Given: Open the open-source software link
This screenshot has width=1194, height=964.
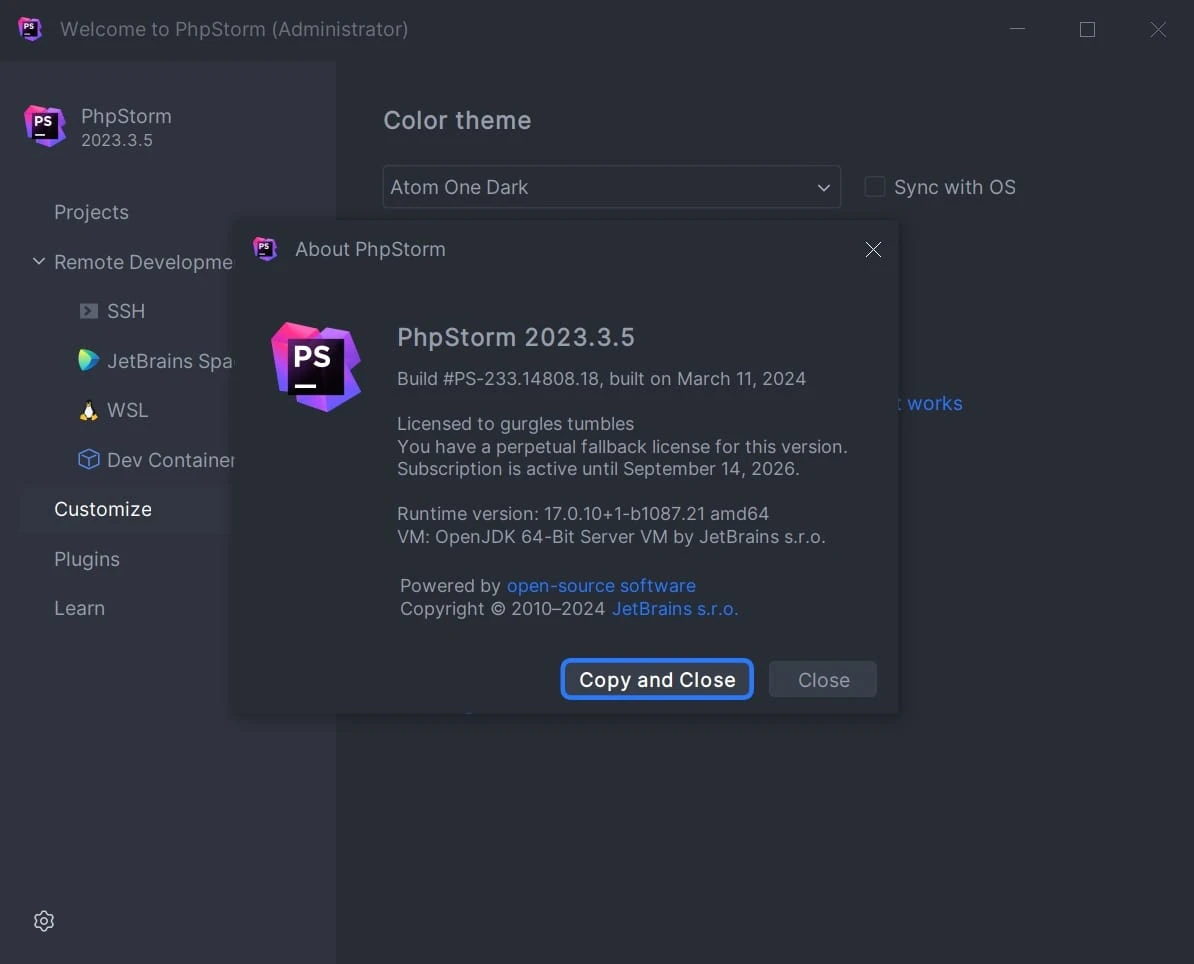Looking at the screenshot, I should (x=601, y=586).
